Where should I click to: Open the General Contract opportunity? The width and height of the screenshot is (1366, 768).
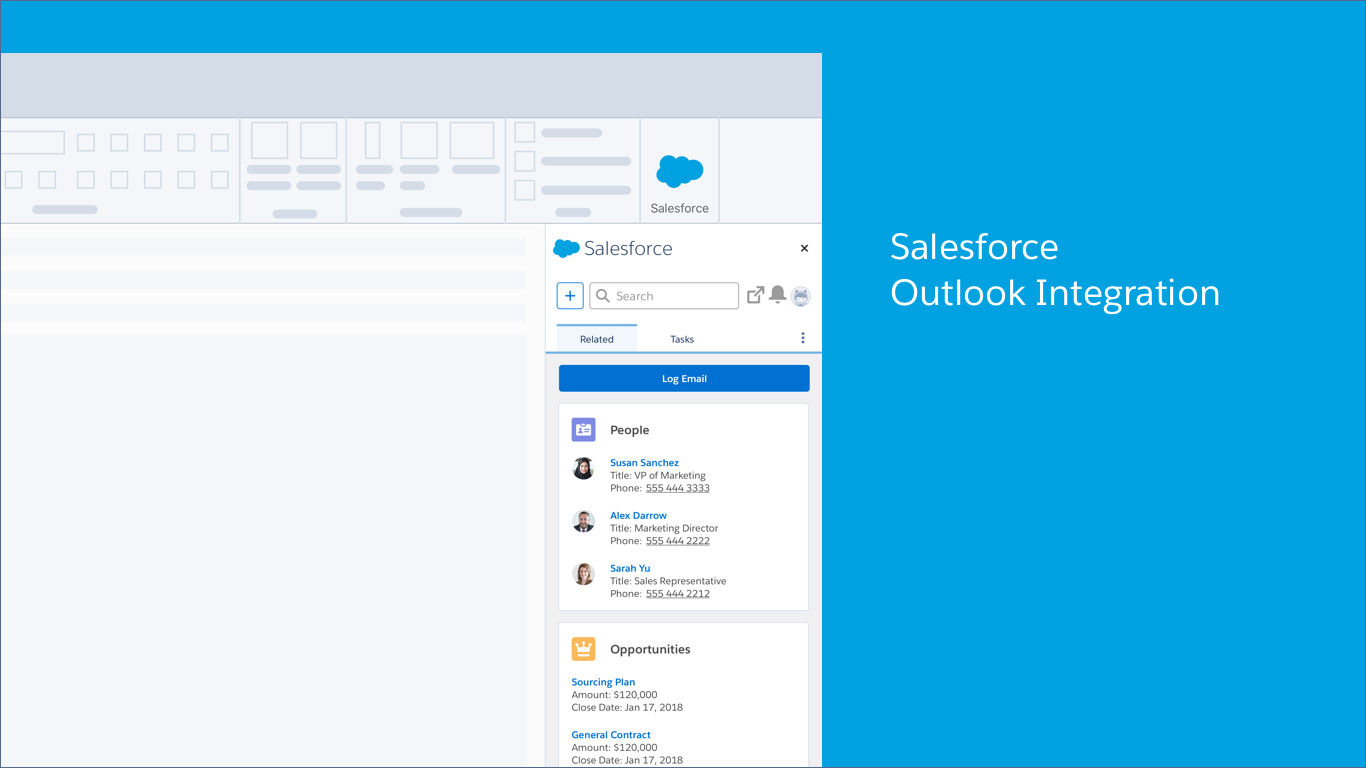tap(611, 735)
